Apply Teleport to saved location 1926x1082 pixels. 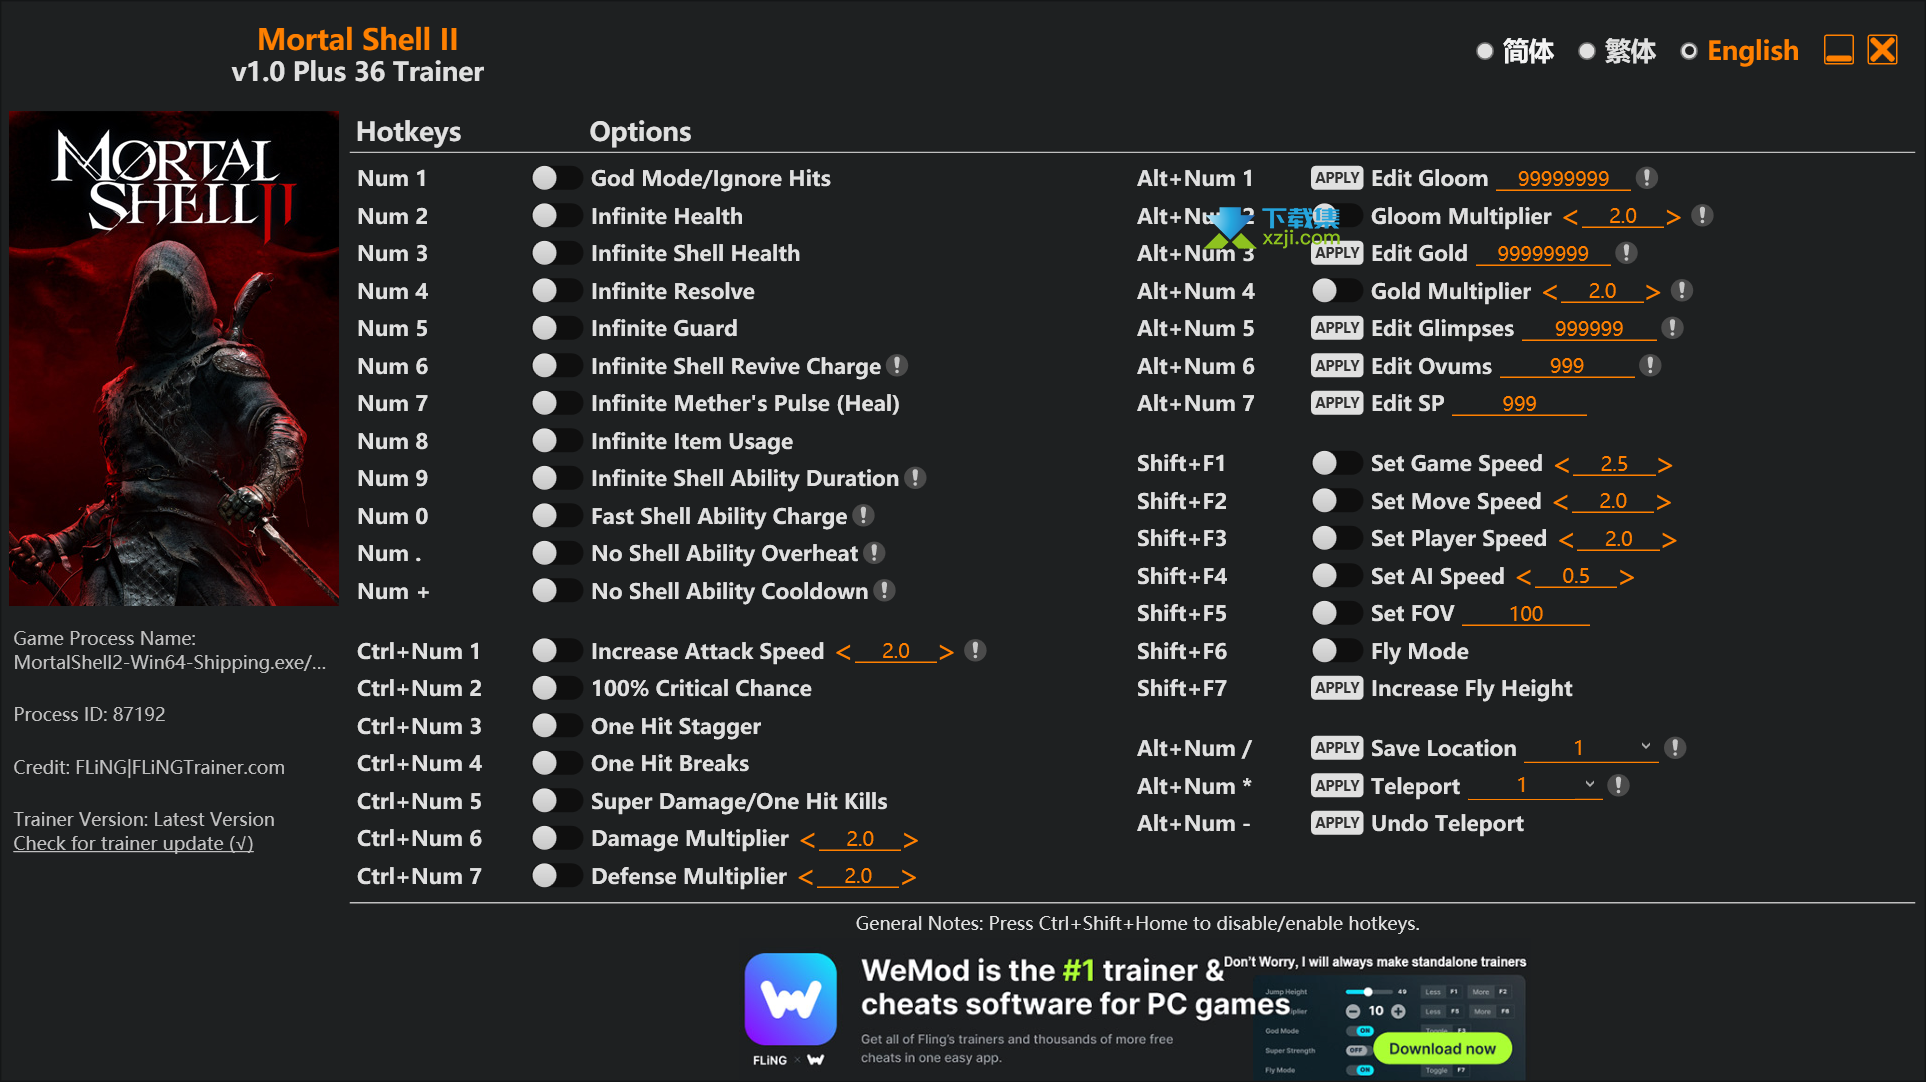coord(1337,786)
